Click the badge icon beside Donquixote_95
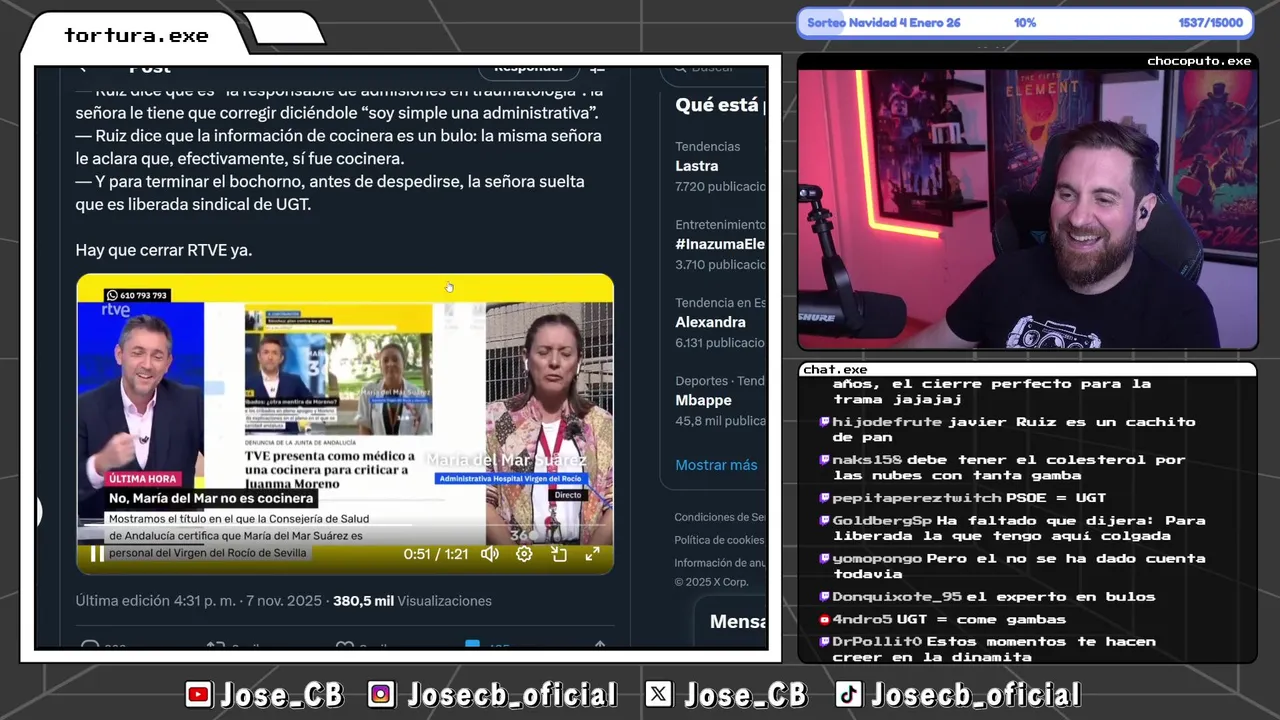The width and height of the screenshot is (1280, 720). (825, 597)
